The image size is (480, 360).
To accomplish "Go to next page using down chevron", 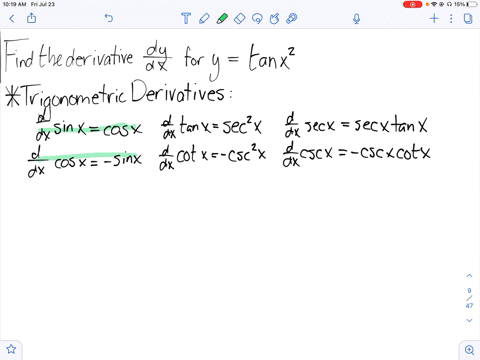I will (x=469, y=320).
